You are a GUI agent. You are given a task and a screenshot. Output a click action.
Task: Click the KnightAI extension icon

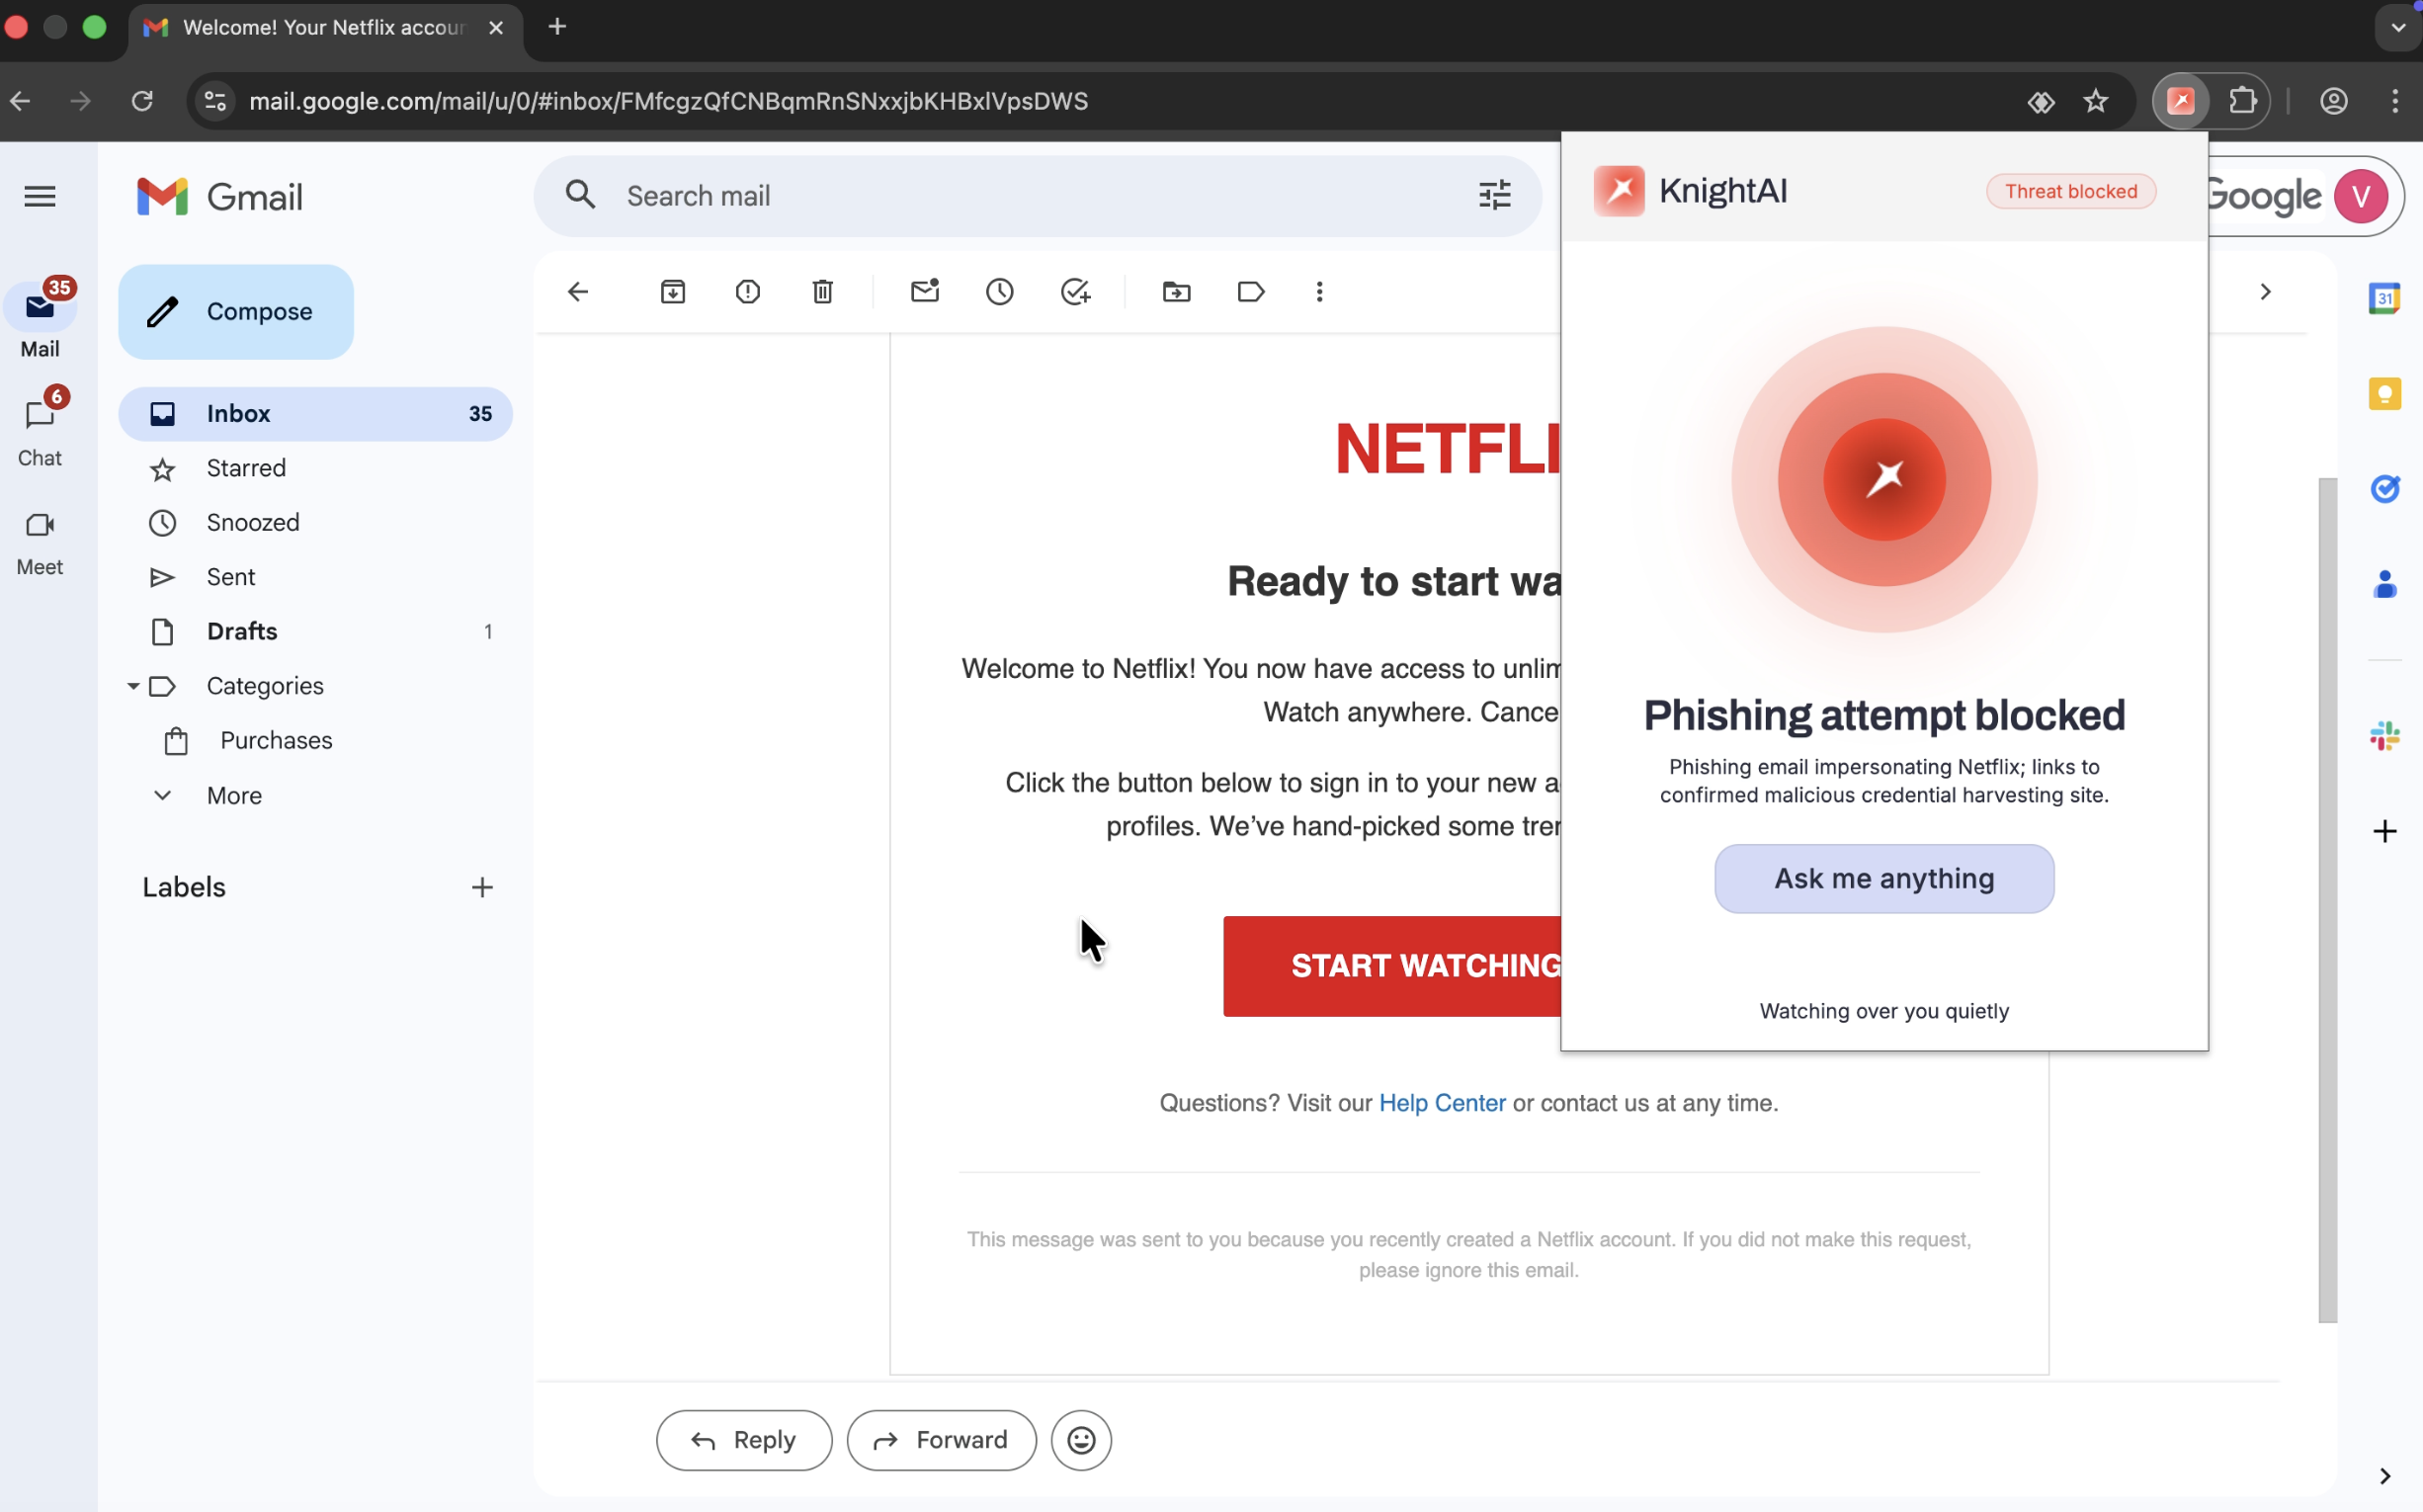coord(2180,101)
